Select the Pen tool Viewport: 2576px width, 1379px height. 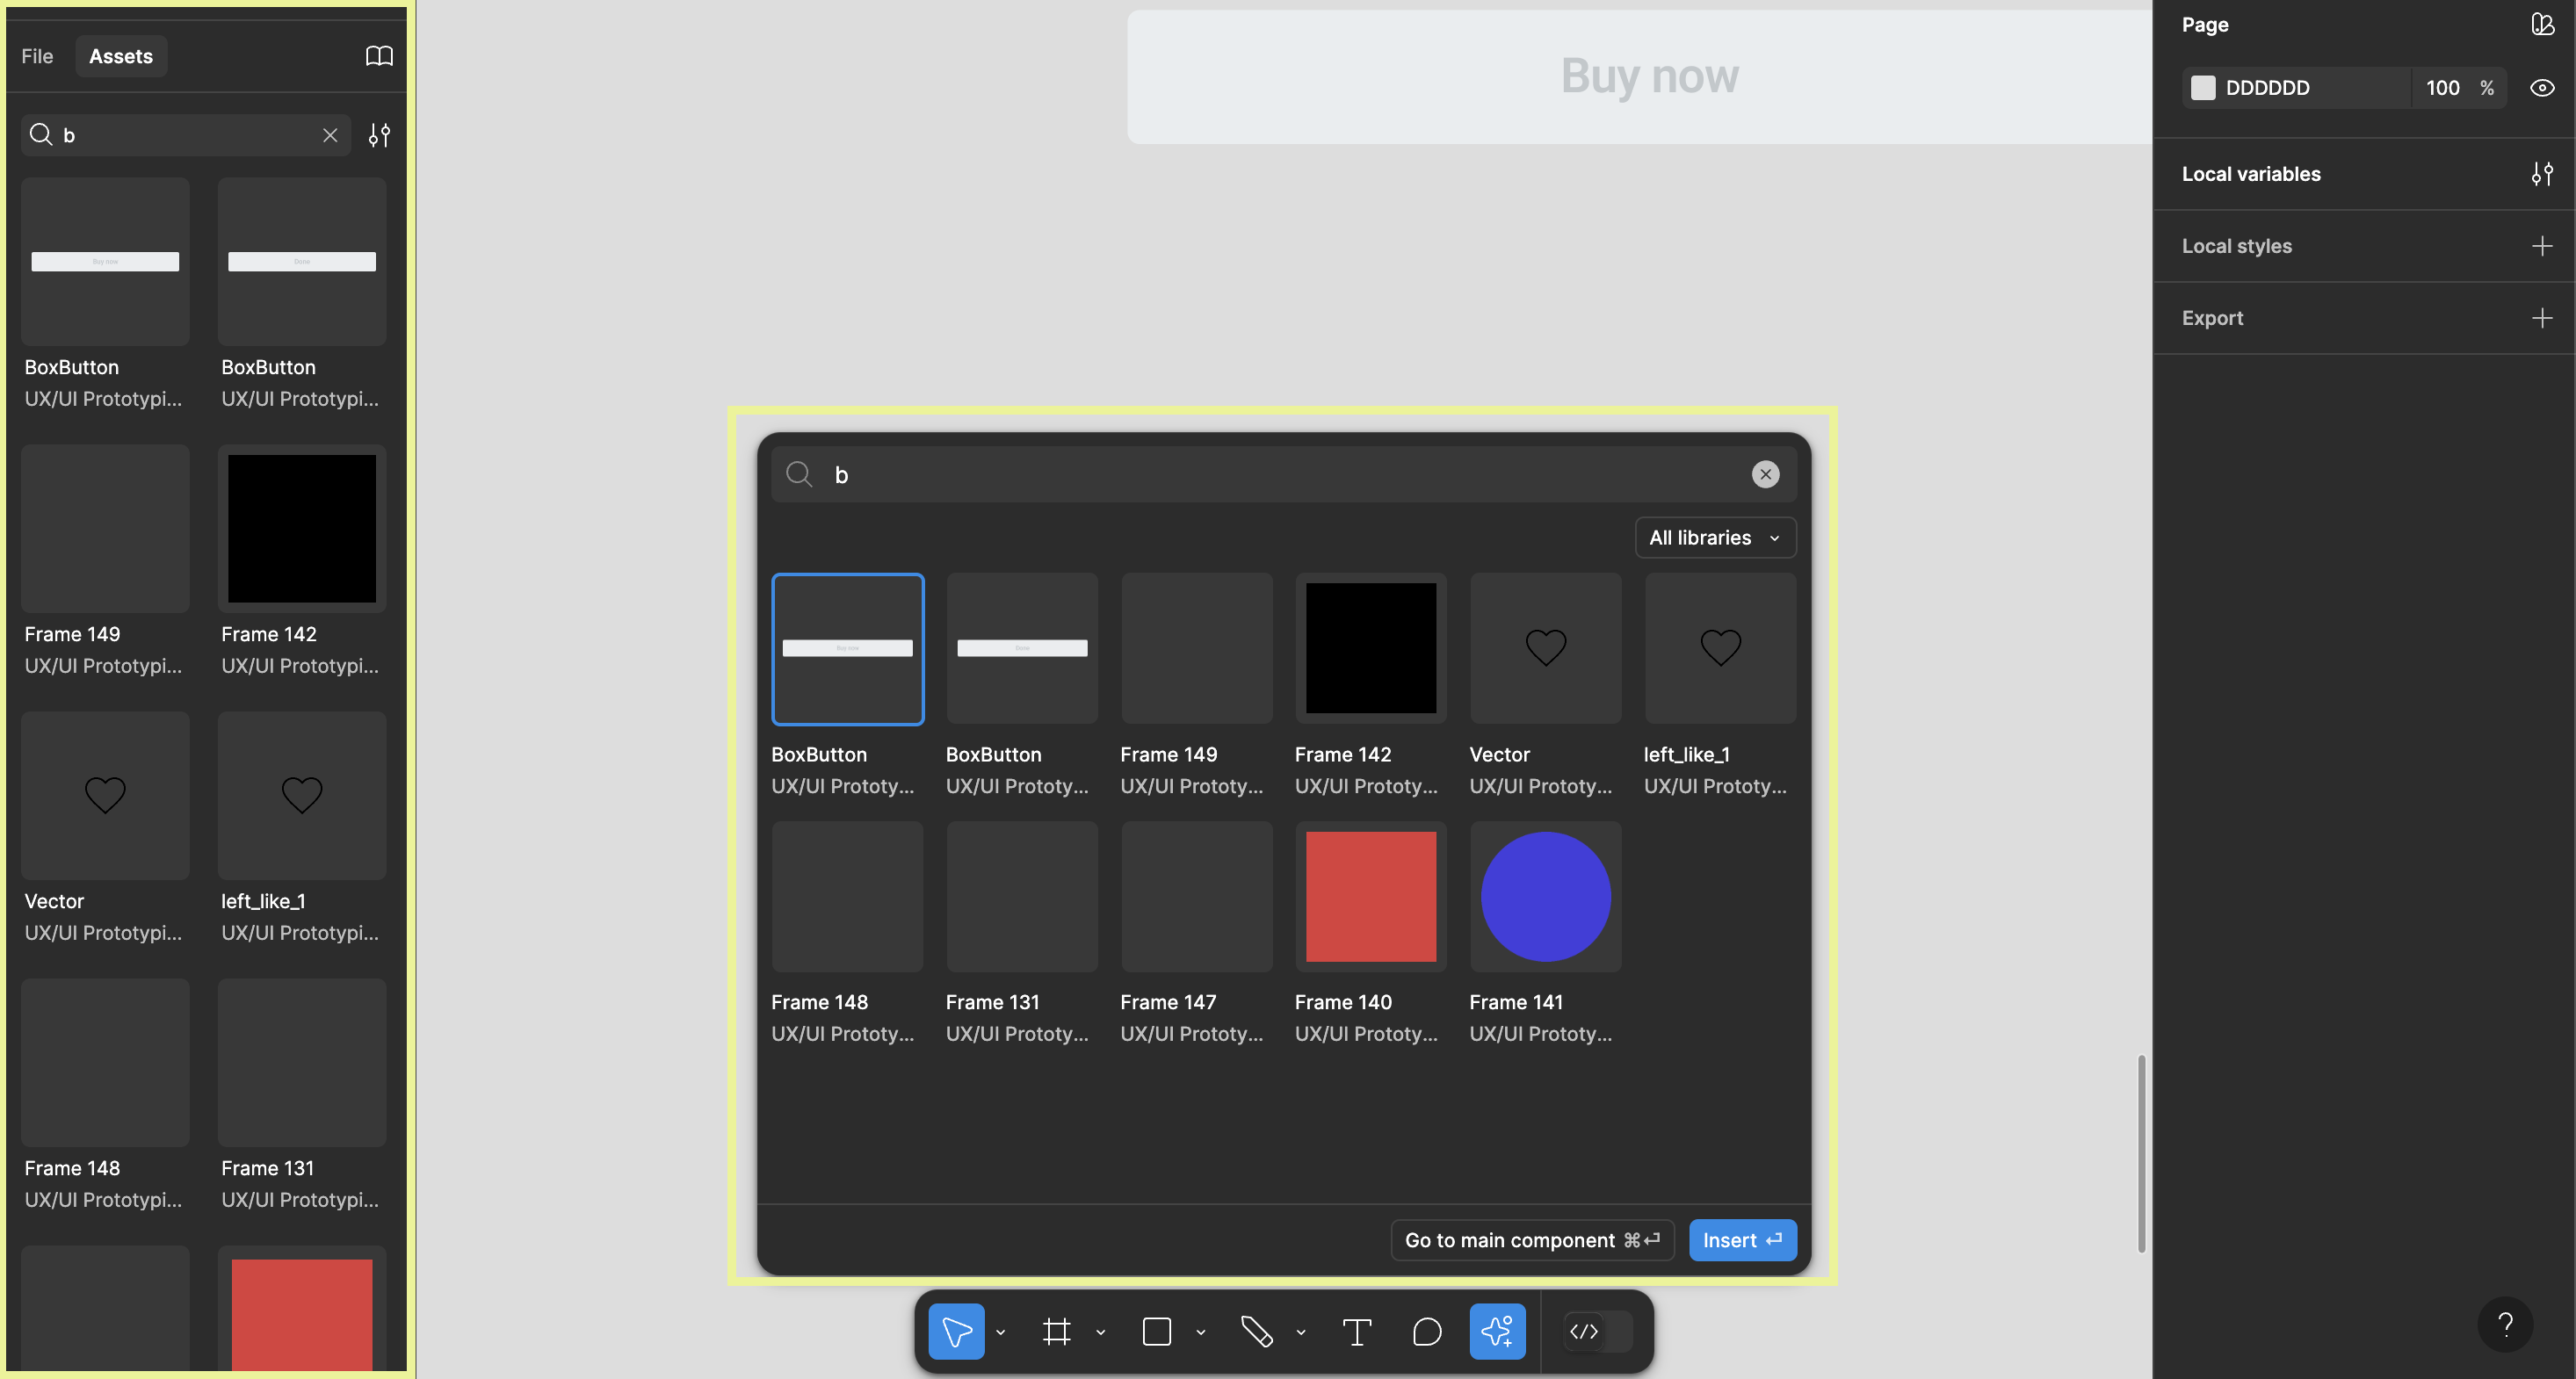pyautogui.click(x=1256, y=1331)
